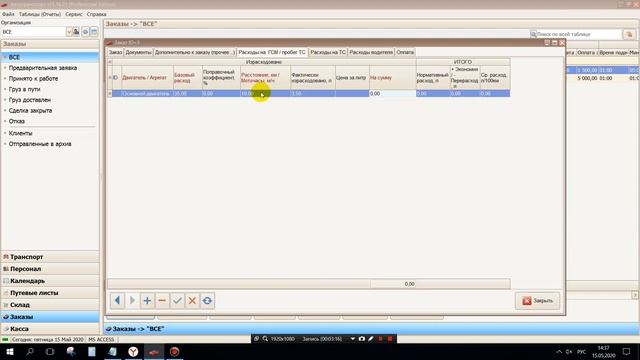Viewport: 640px width, 360px height.
Task: Click the red record app in the taskbar
Action: pyautogui.click(x=174, y=351)
